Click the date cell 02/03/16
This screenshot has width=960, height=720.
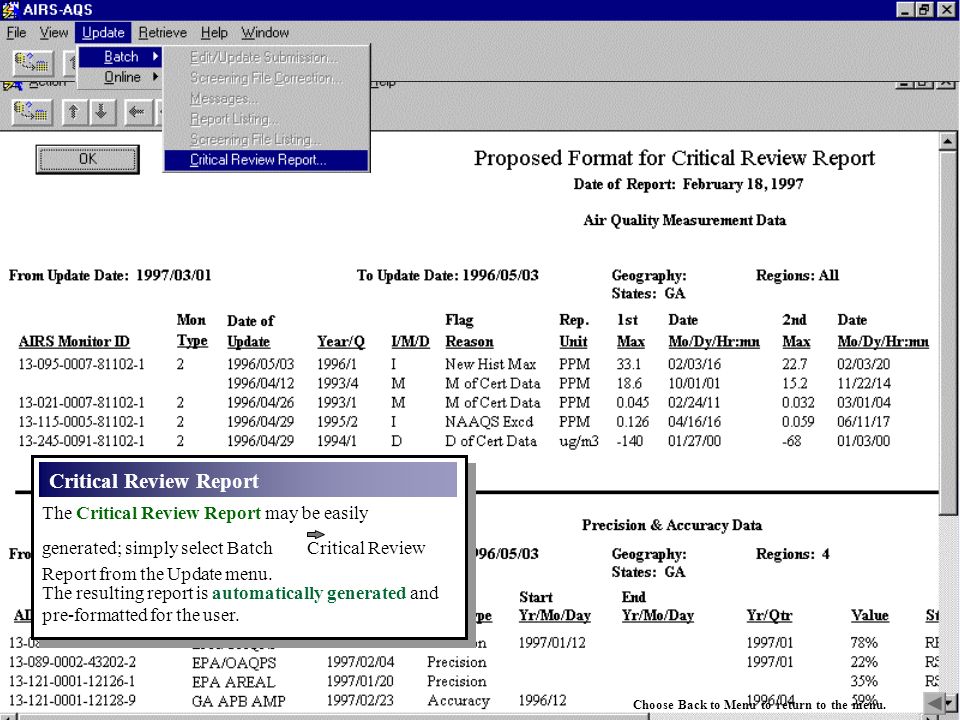(694, 364)
